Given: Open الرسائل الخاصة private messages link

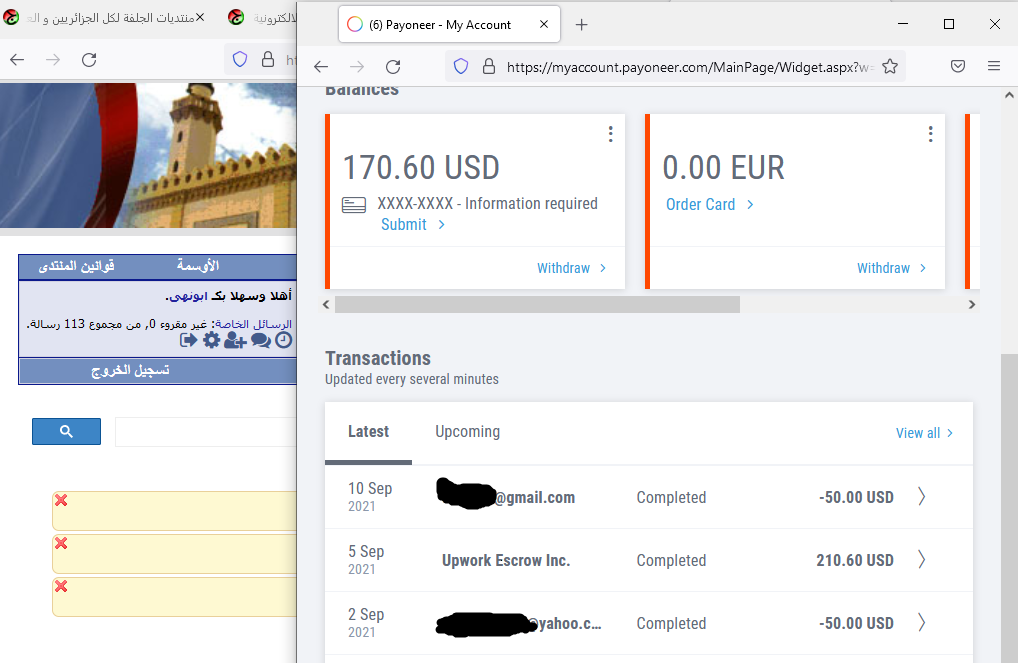Looking at the screenshot, I should click(253, 323).
